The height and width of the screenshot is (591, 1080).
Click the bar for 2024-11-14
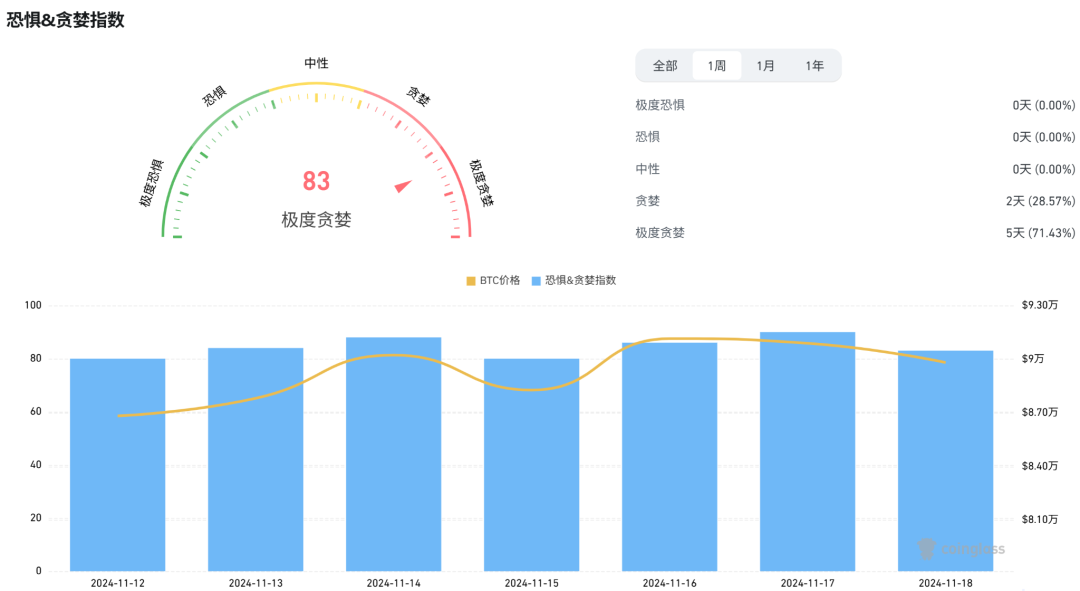[393, 454]
